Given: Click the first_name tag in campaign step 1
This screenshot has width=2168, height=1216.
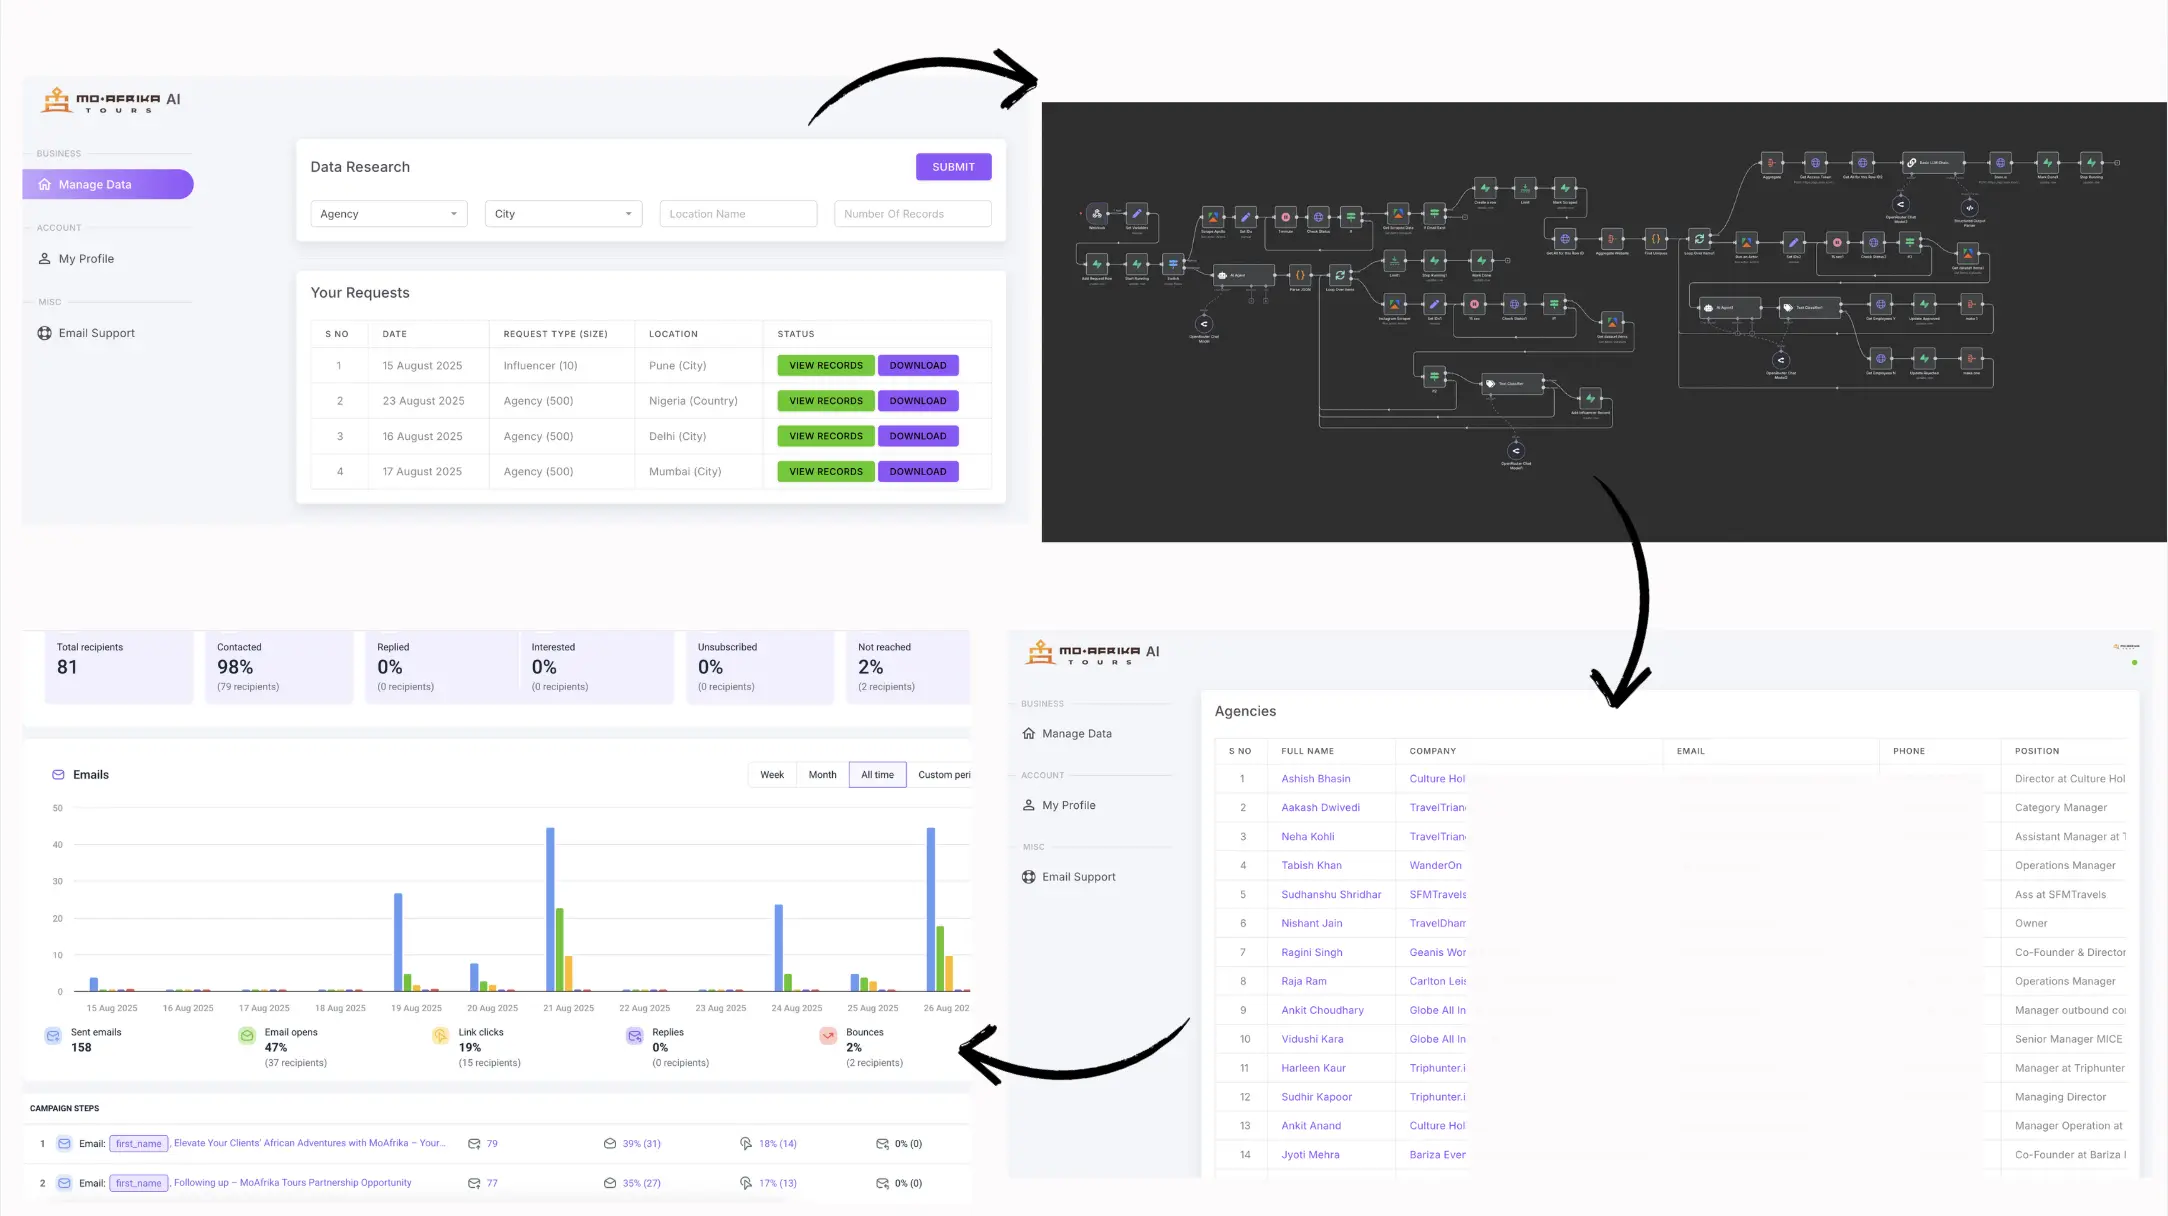Looking at the screenshot, I should coord(138,1144).
